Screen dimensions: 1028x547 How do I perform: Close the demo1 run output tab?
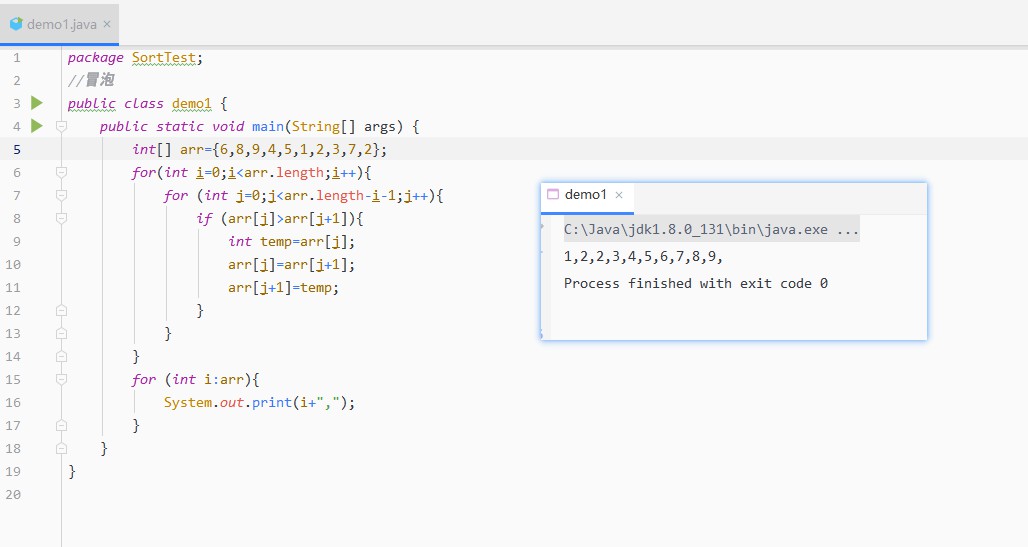(x=619, y=195)
